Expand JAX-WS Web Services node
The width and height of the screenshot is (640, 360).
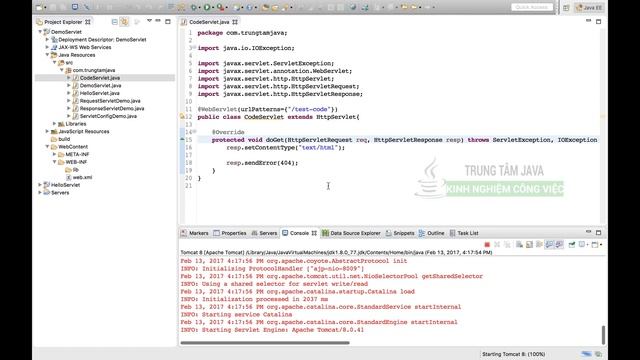(x=47, y=47)
